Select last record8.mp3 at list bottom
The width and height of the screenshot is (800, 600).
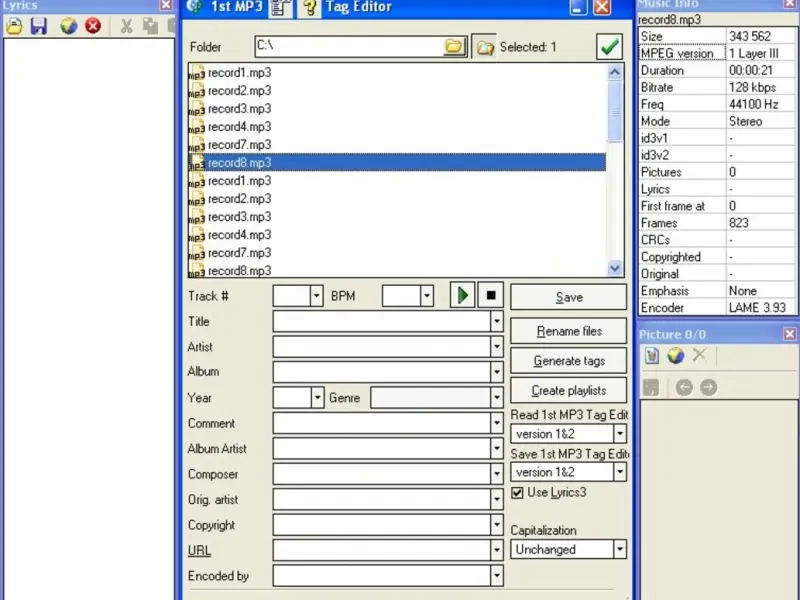397,270
